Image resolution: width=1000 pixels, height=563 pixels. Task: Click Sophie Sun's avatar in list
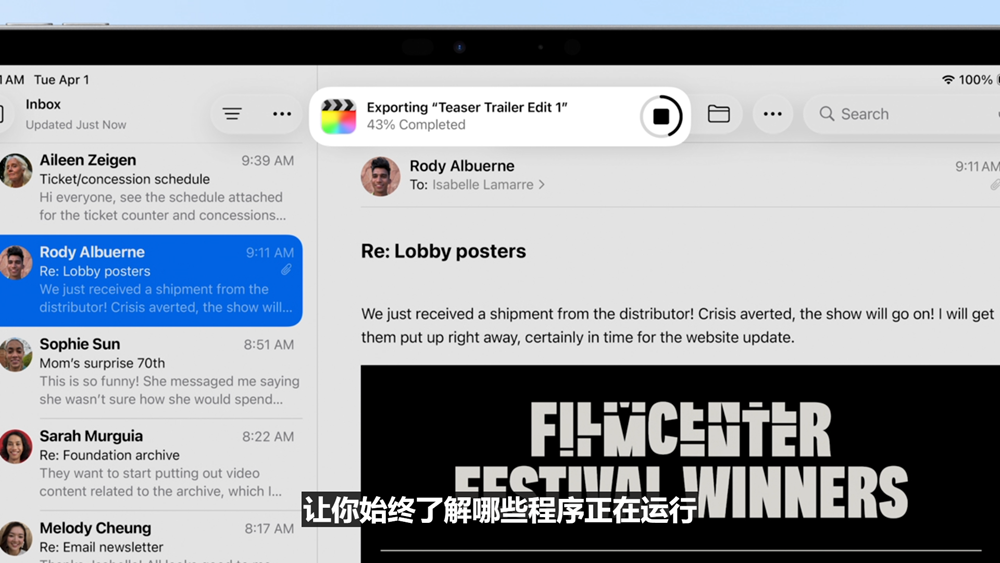pos(15,355)
